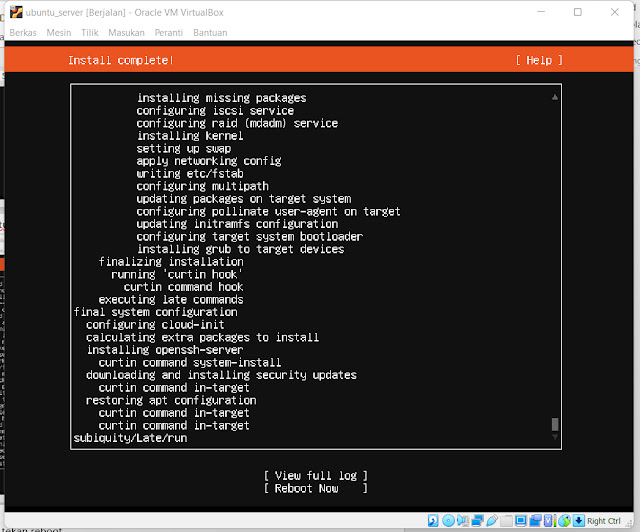Click 'installing grub to target devices' line
The height and width of the screenshot is (532, 640).
click(x=241, y=249)
